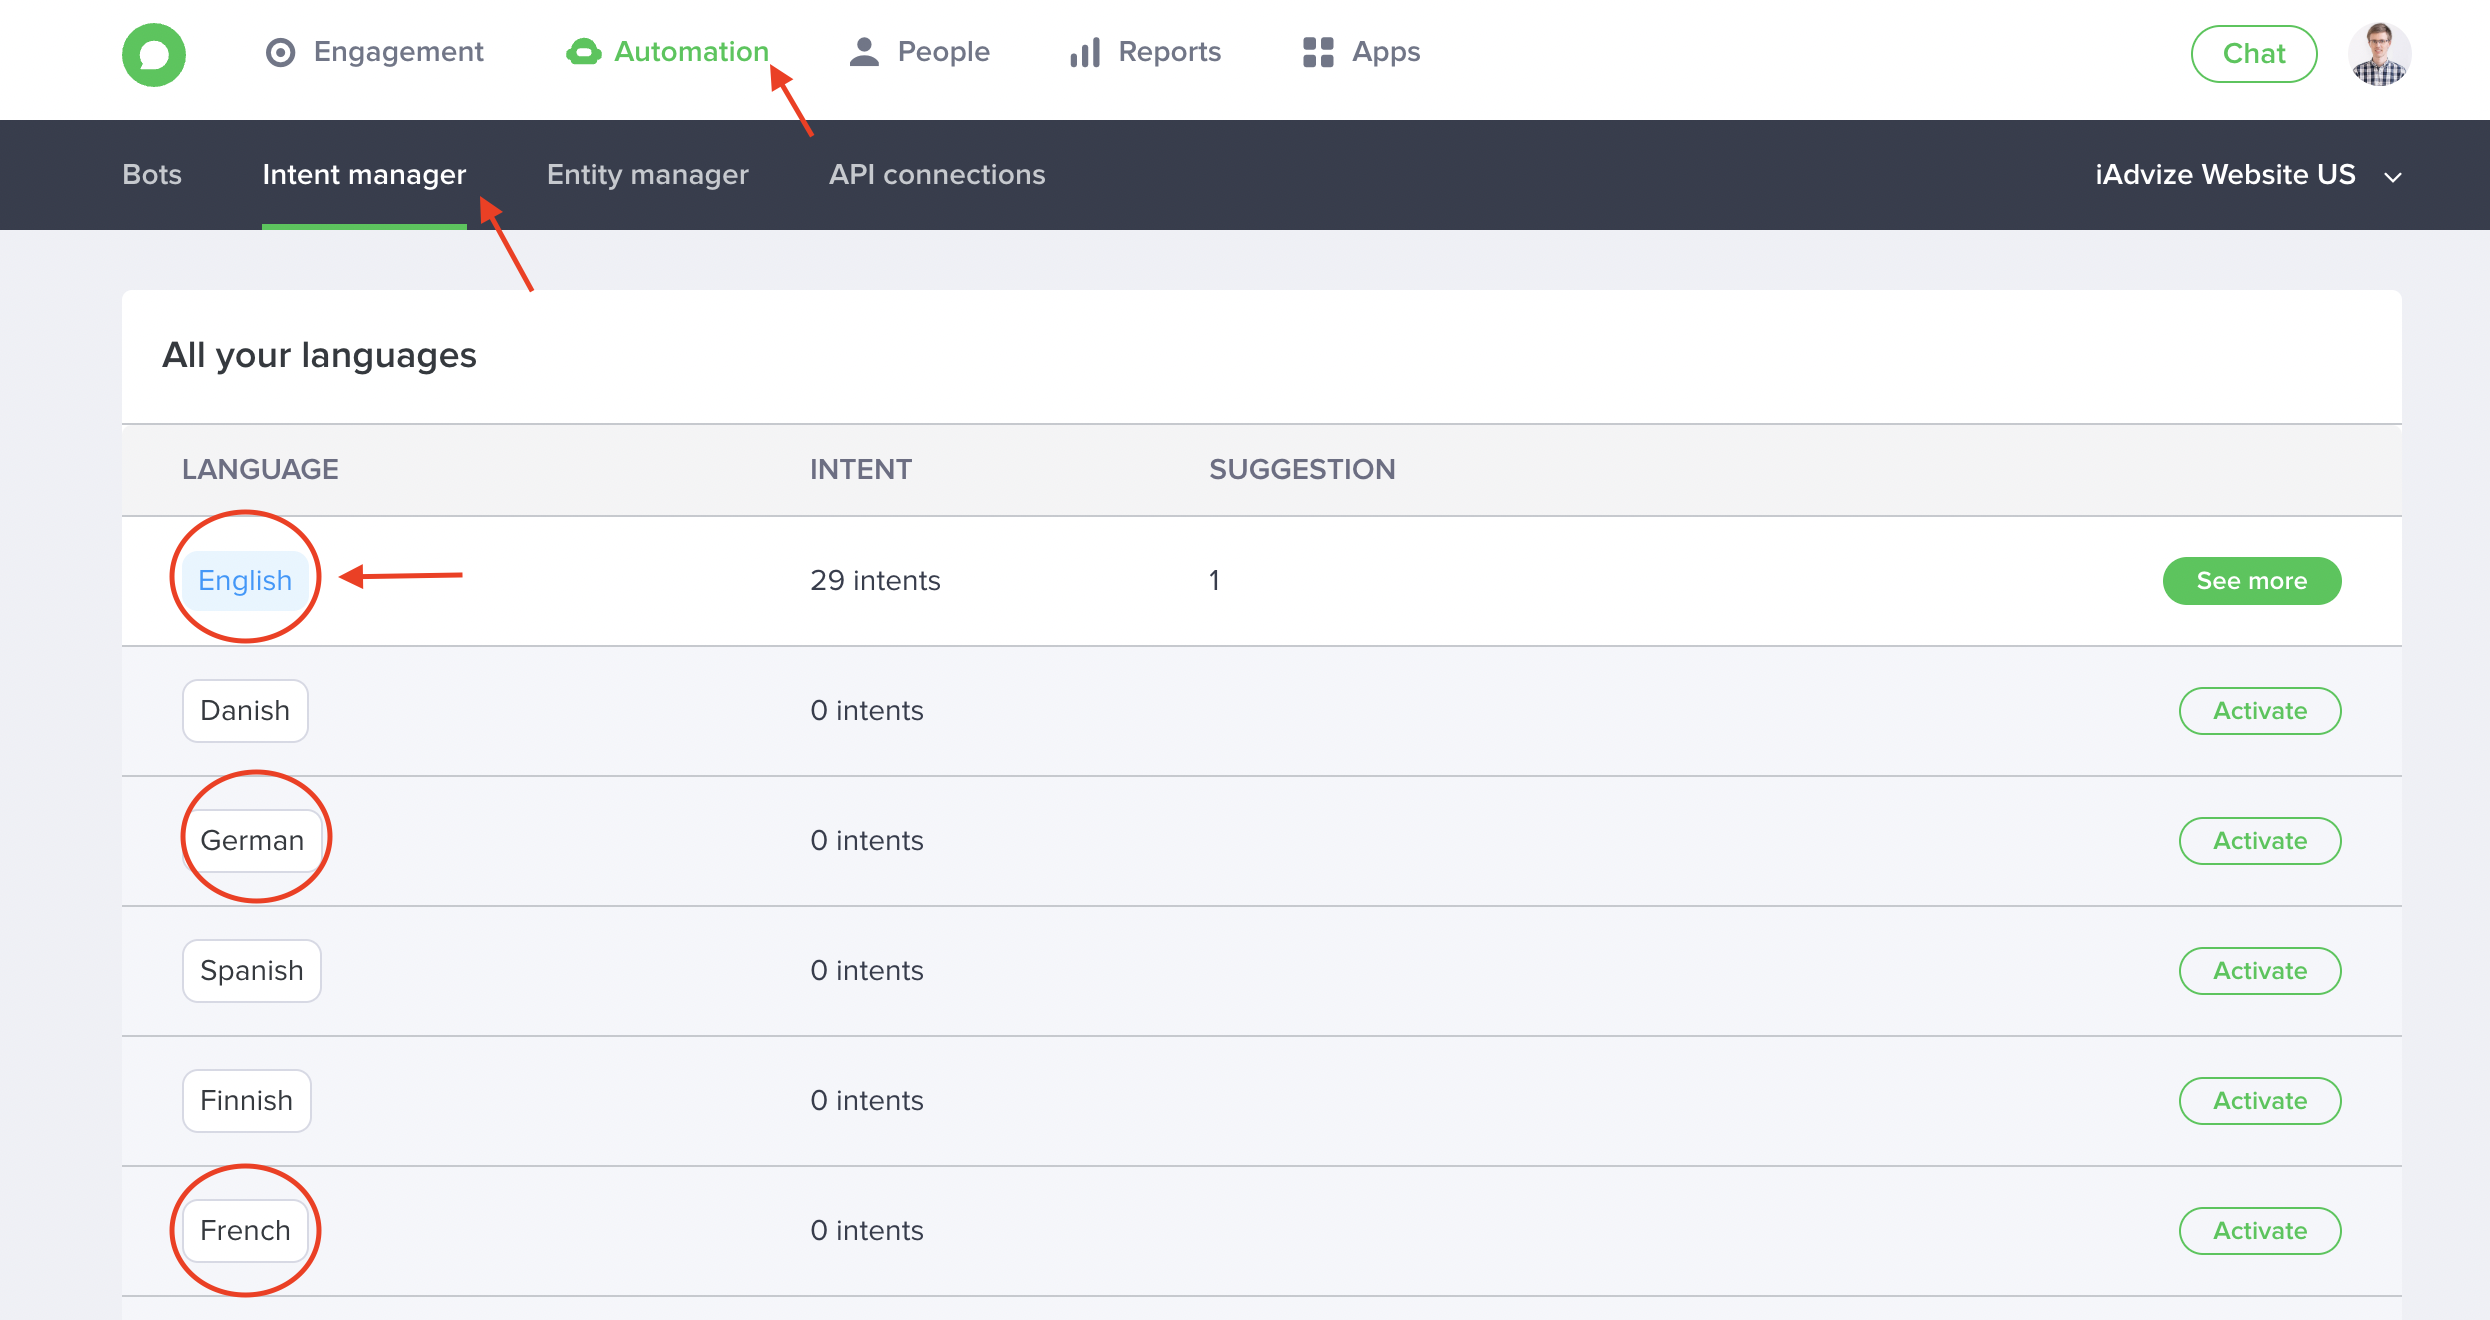Activate the German language

click(x=2260, y=841)
